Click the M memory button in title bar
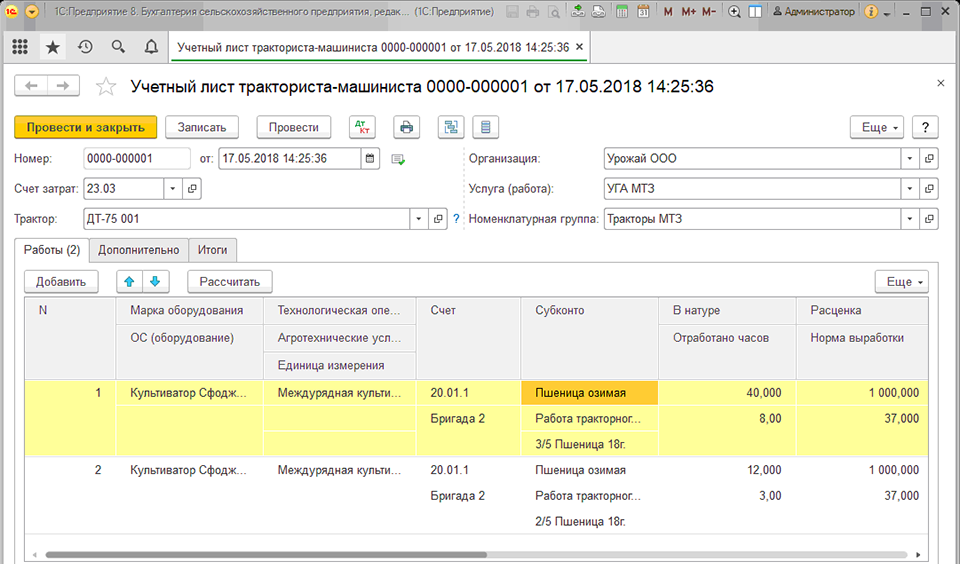This screenshot has width=960, height=564. [668, 12]
